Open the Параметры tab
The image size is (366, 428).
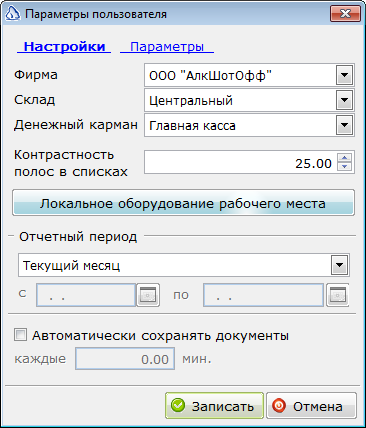coord(167,47)
